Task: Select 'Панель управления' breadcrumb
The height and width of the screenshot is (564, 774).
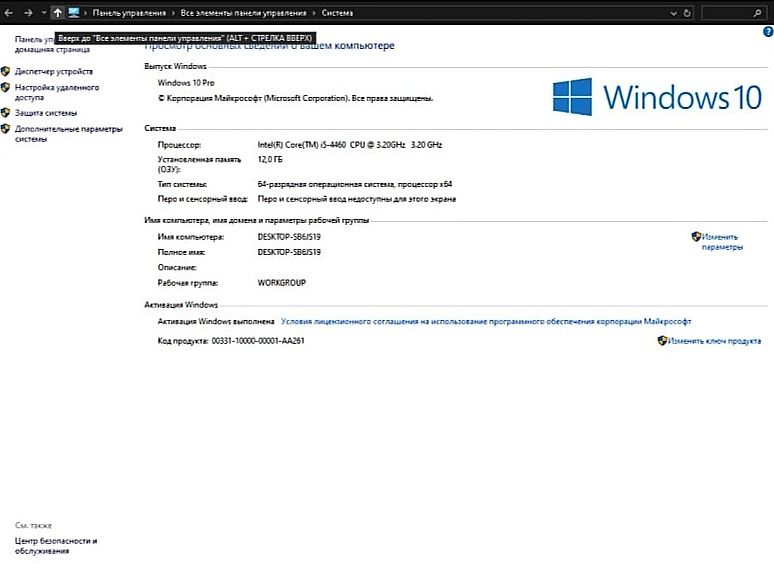Action: click(x=129, y=13)
